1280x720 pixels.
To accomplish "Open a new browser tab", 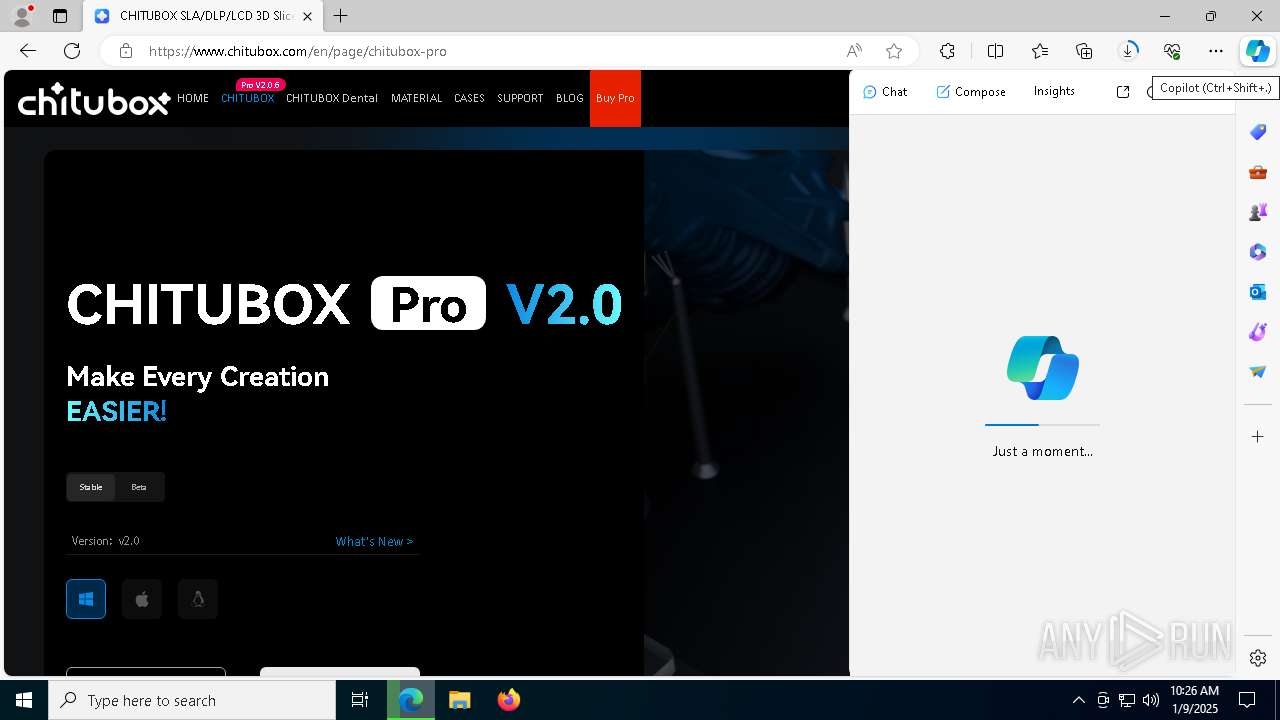I will point(341,16).
